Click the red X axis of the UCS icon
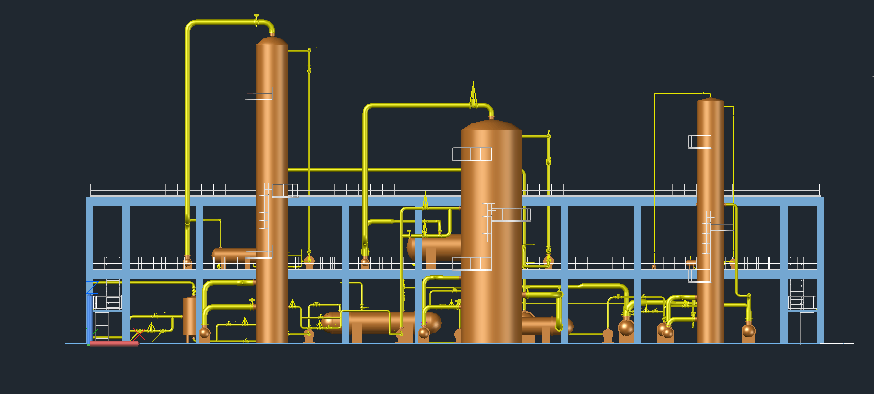The width and height of the screenshot is (874, 394). tap(114, 344)
